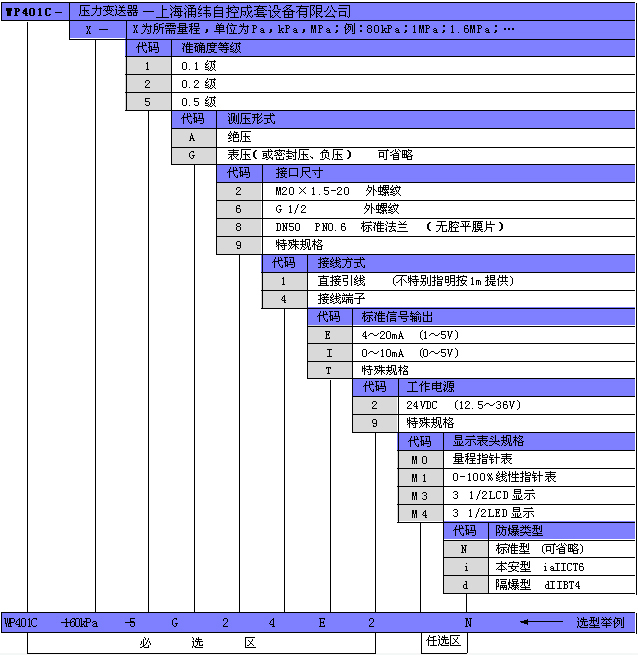Viewport: 638px width, 655px height.
Task: Click the '绝压' absolute pressure entry
Action: [x=239, y=137]
